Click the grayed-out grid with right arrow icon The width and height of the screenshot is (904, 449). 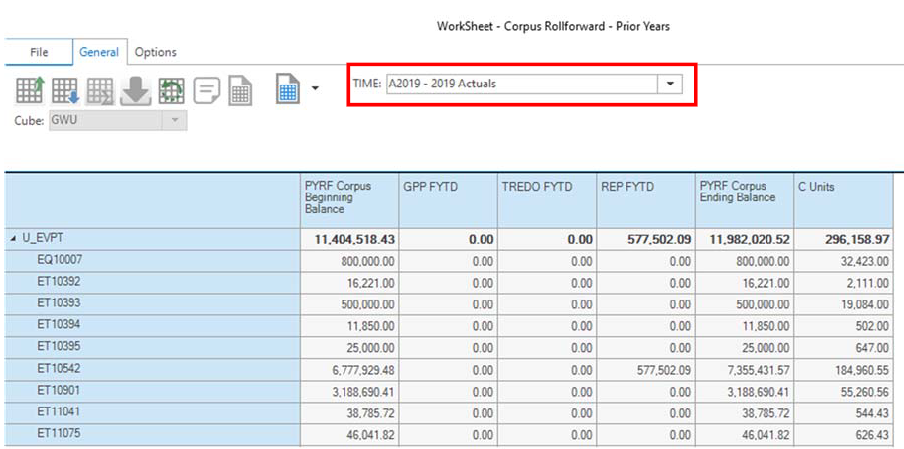(x=101, y=90)
